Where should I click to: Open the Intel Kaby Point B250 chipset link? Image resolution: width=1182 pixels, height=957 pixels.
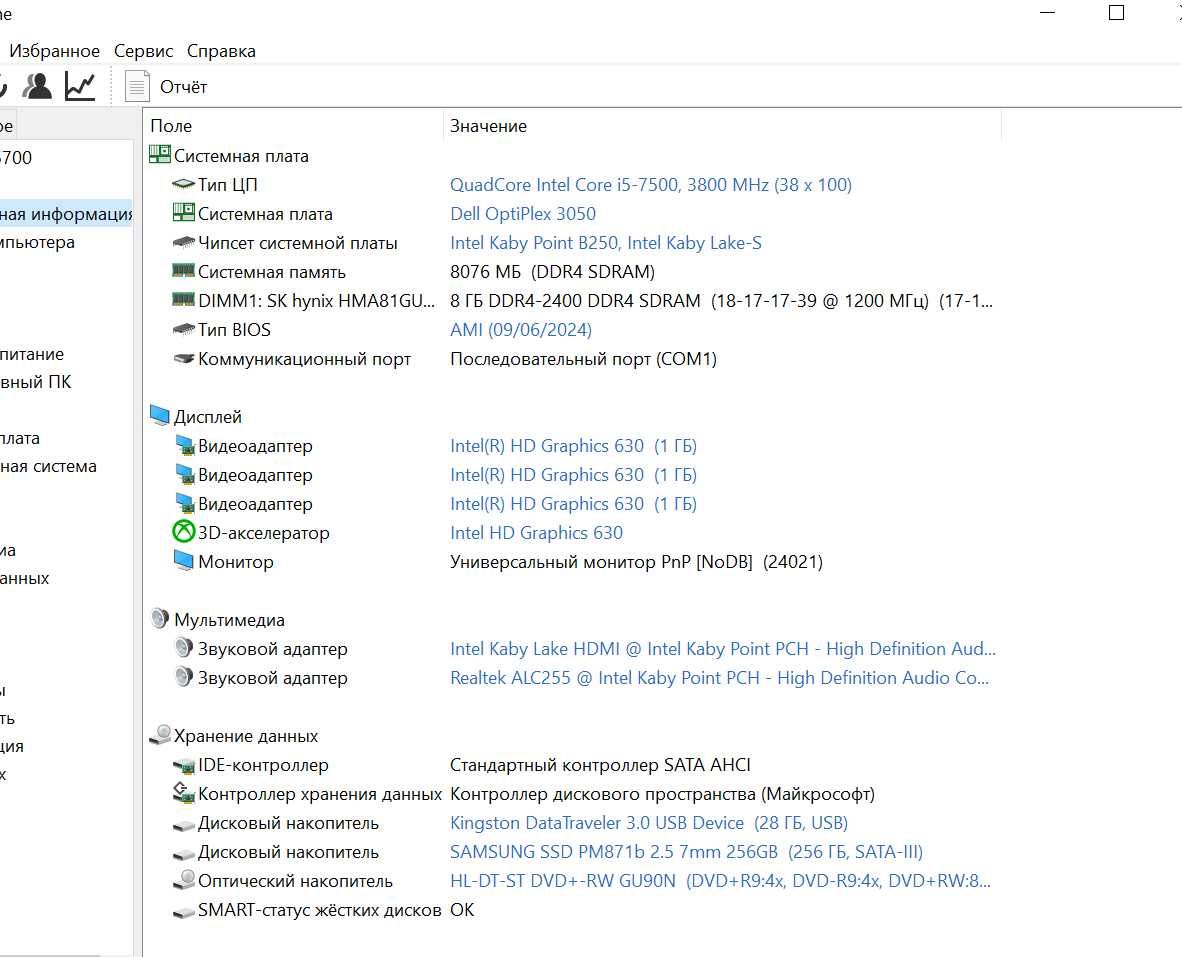(x=605, y=243)
